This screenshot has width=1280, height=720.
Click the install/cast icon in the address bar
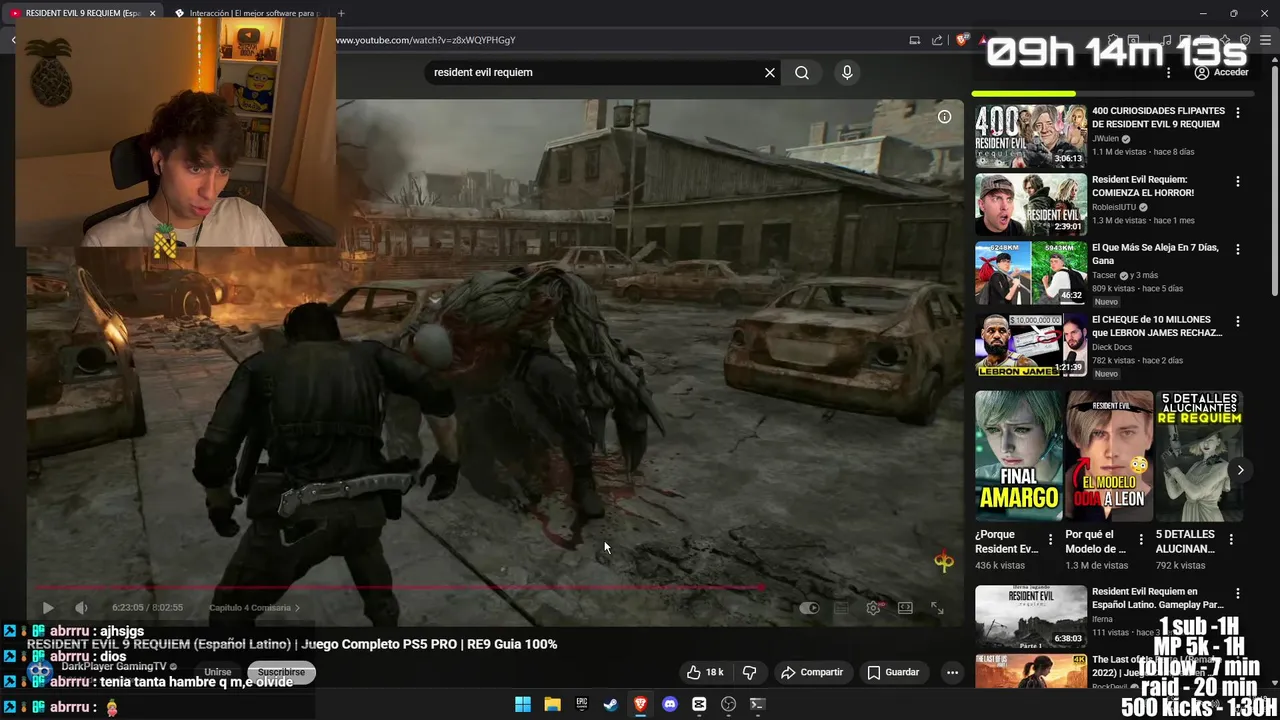[914, 40]
